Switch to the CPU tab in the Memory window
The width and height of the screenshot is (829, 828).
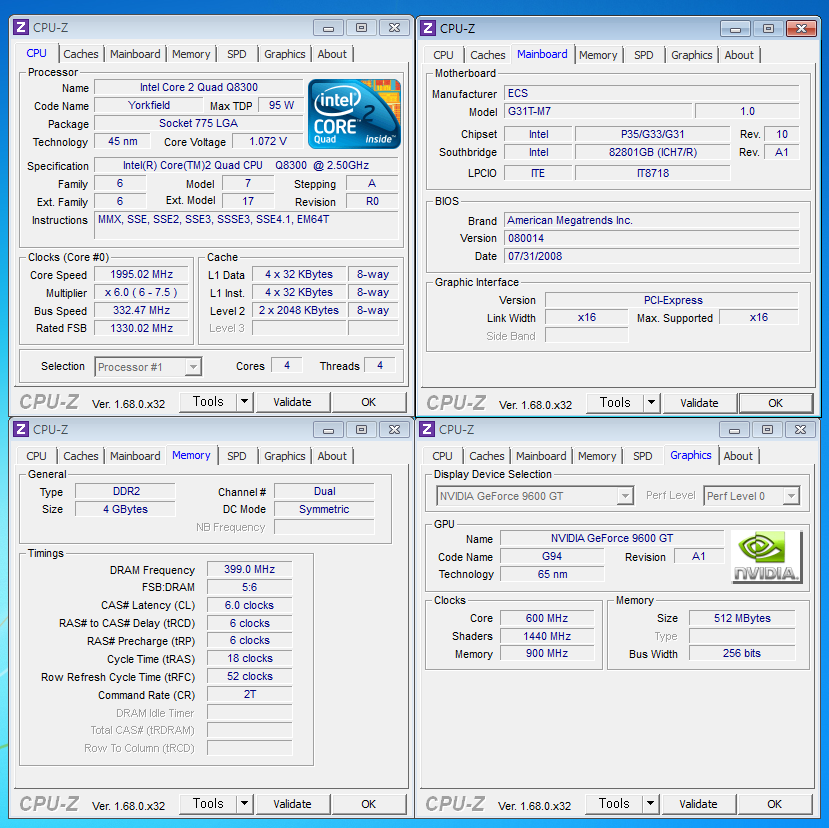[36, 456]
